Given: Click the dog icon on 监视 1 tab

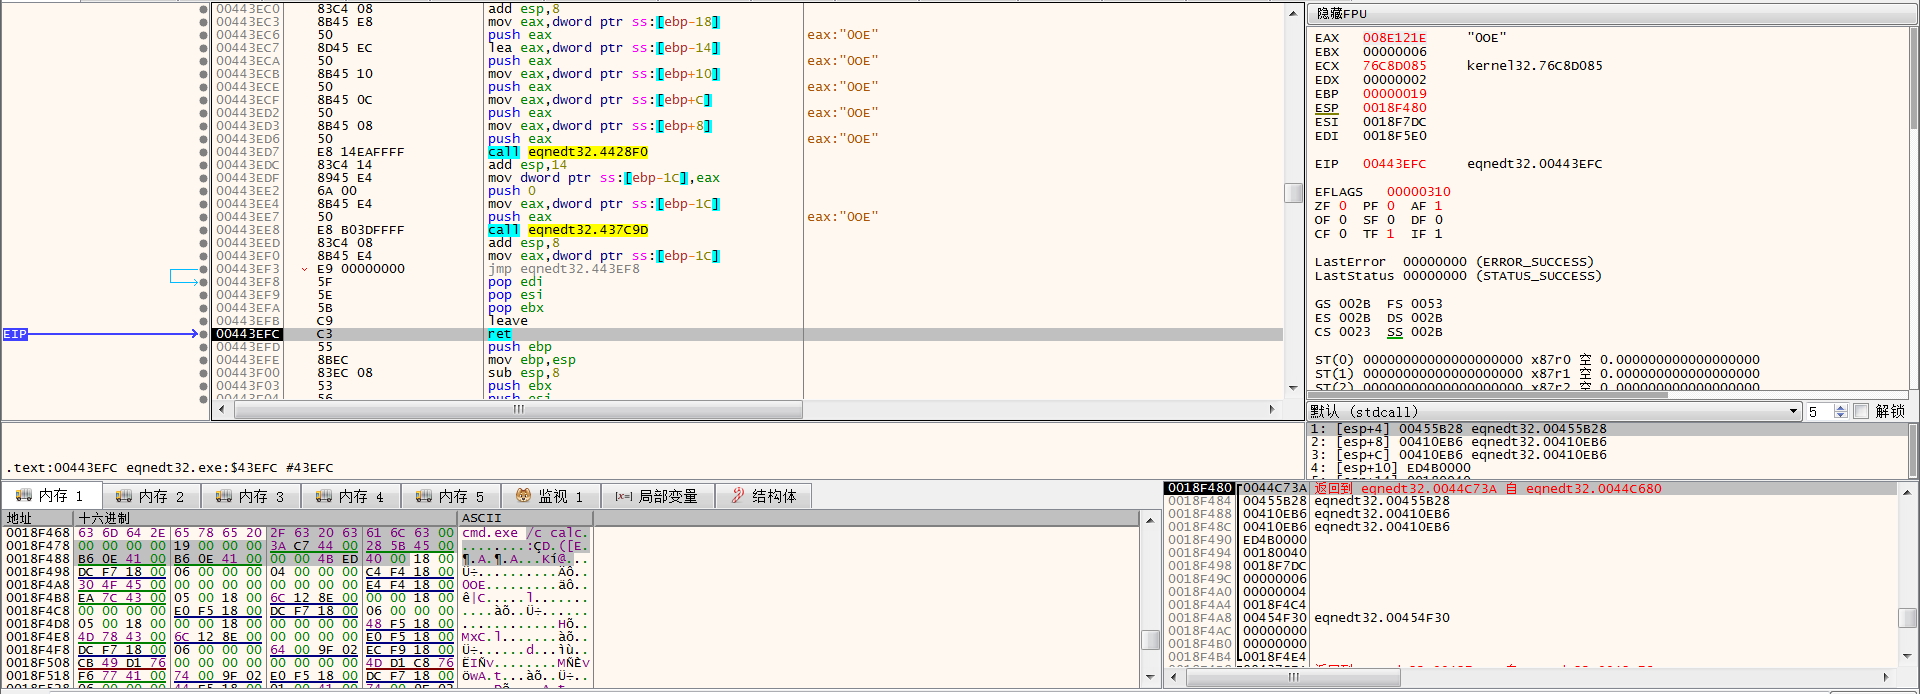Looking at the screenshot, I should (523, 496).
